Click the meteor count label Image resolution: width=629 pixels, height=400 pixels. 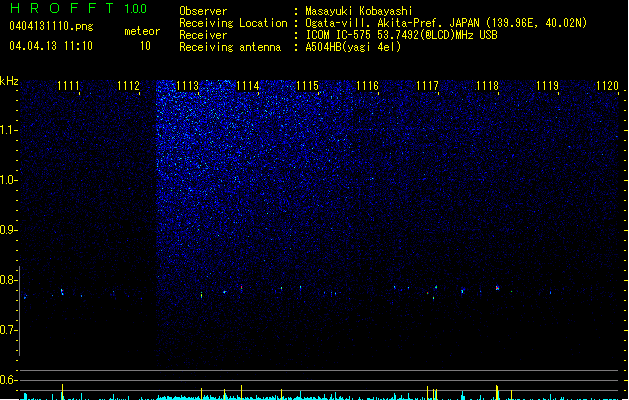(142, 31)
